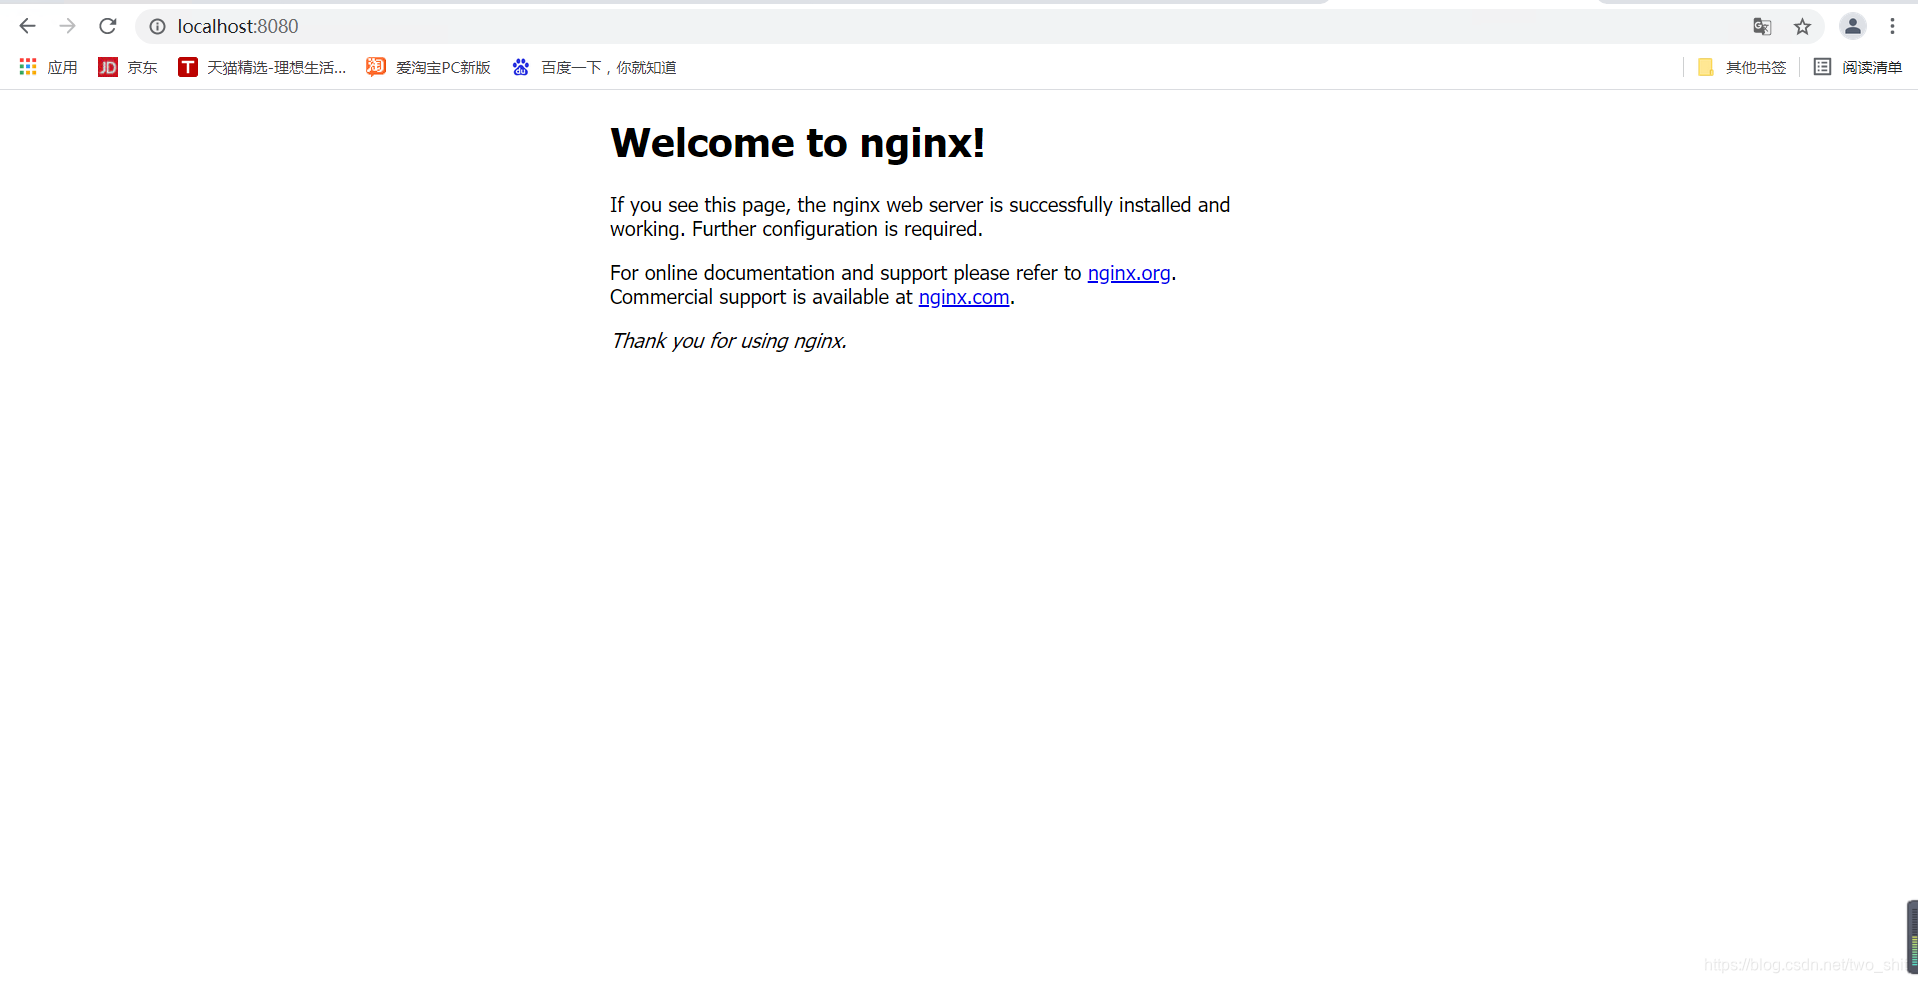1918x983 pixels.
Task: Open the 爱淘宝PC新版 bookmark
Action: 429,67
